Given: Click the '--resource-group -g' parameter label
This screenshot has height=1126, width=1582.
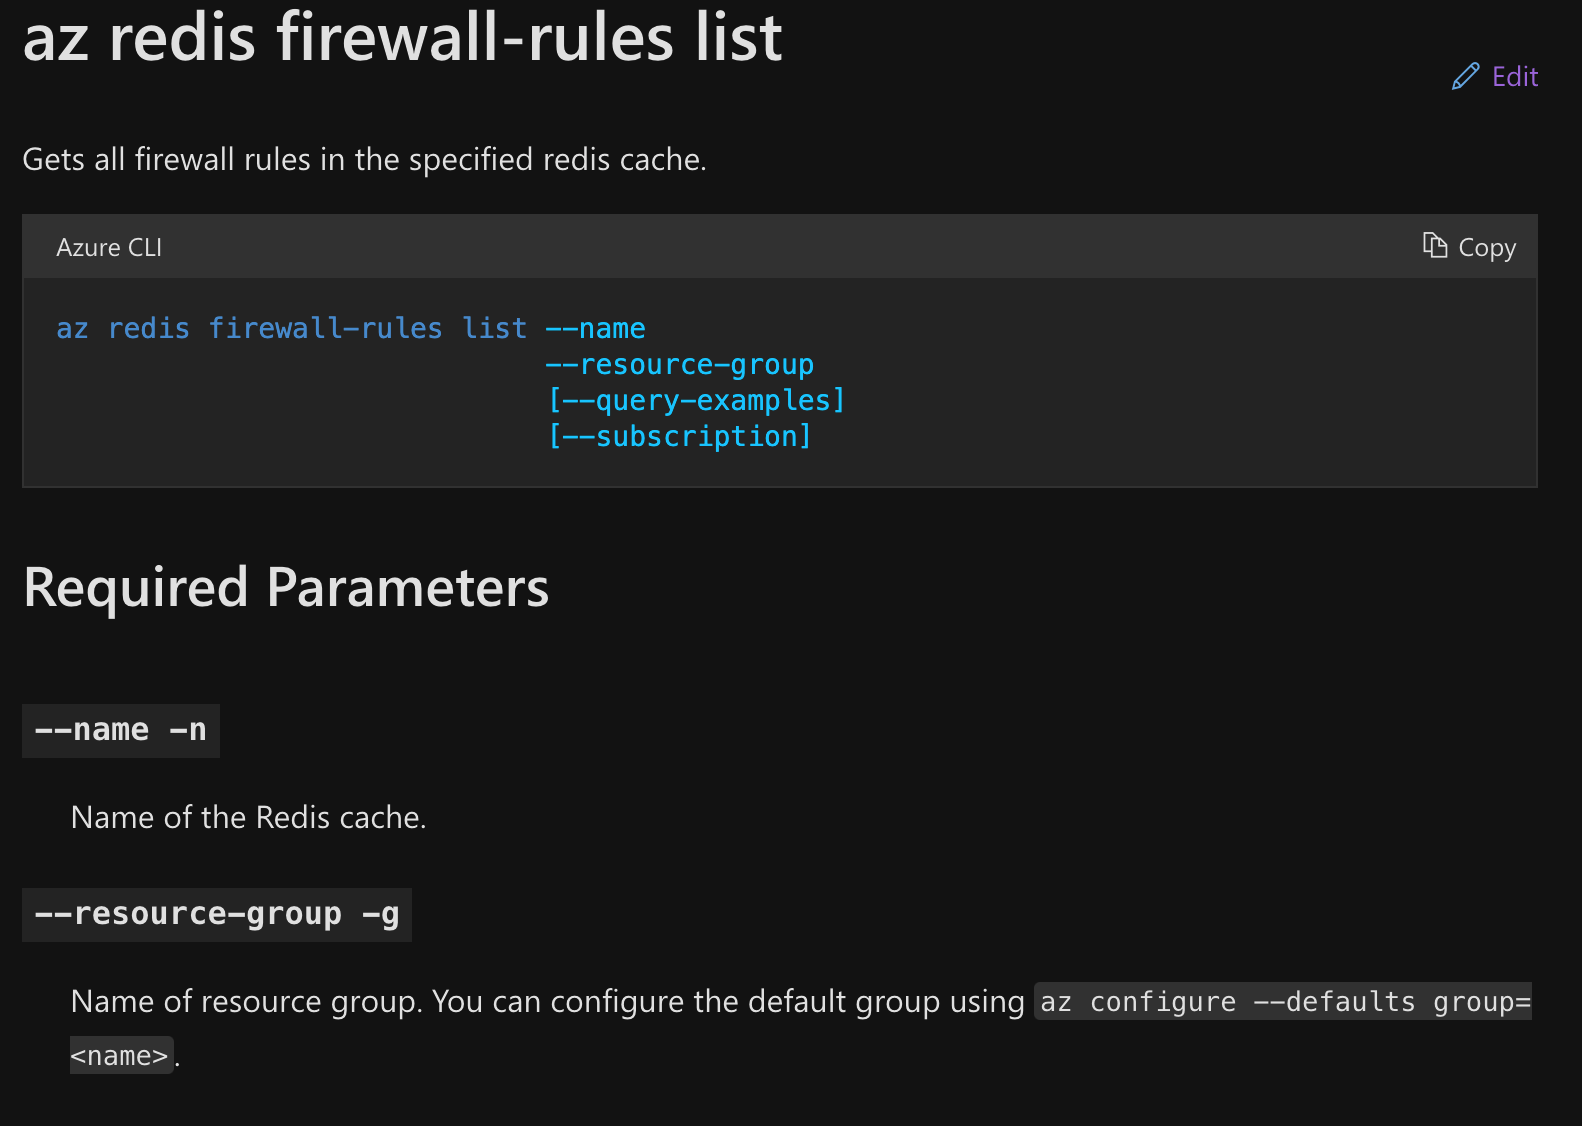Looking at the screenshot, I should point(217,915).
